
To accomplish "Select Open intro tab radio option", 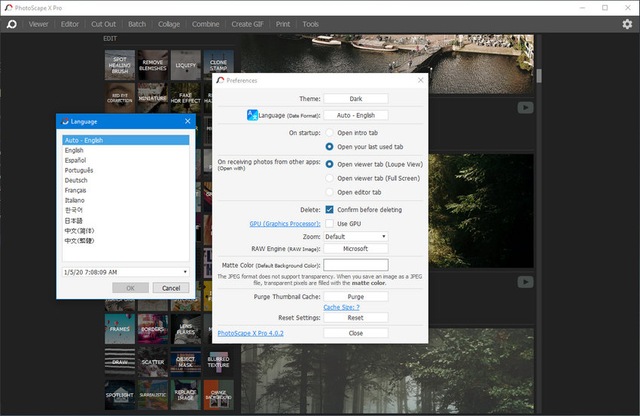I will [x=329, y=132].
